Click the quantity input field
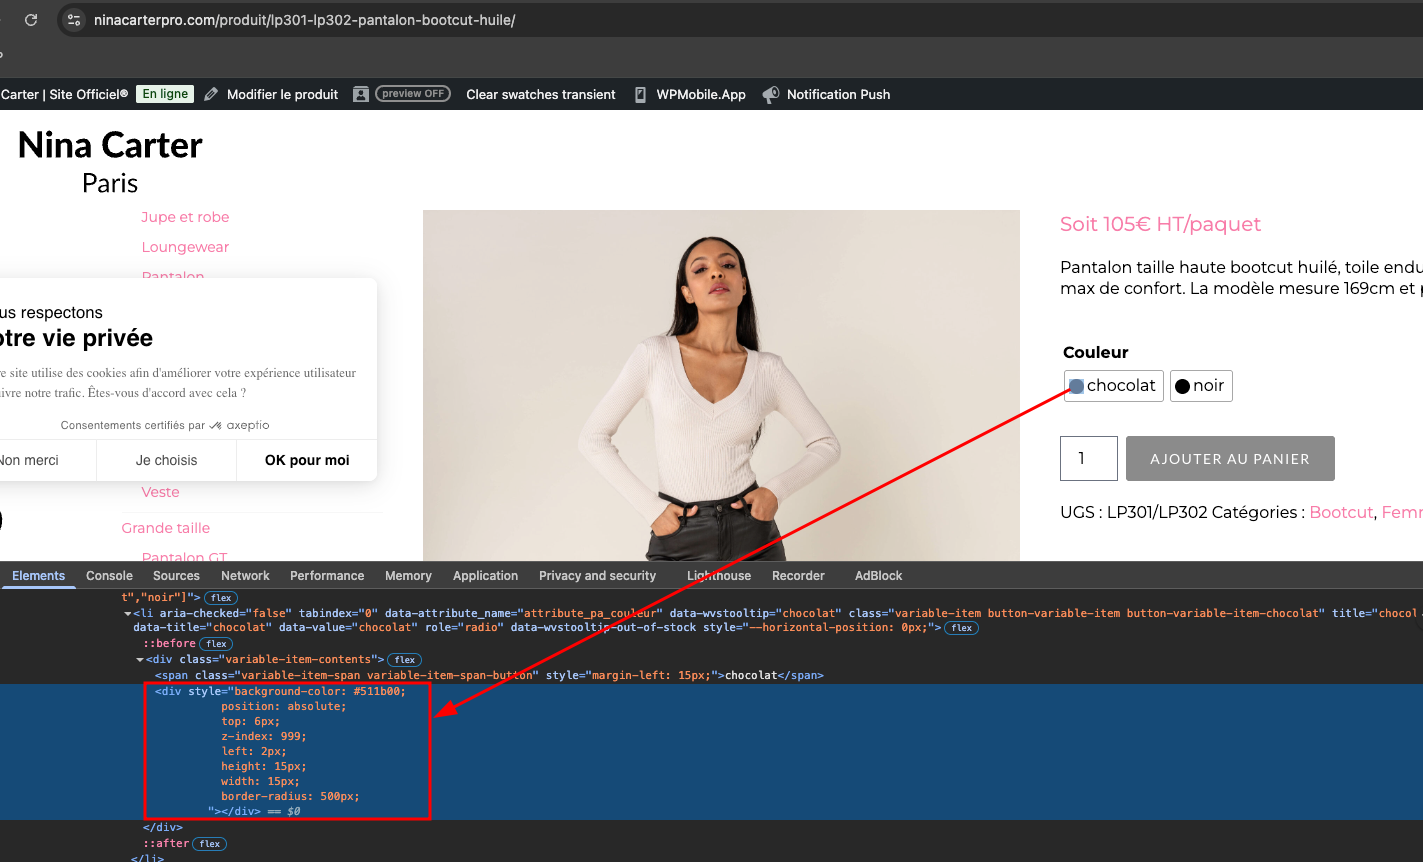Screen dimensions: 1423x862 point(1089,459)
